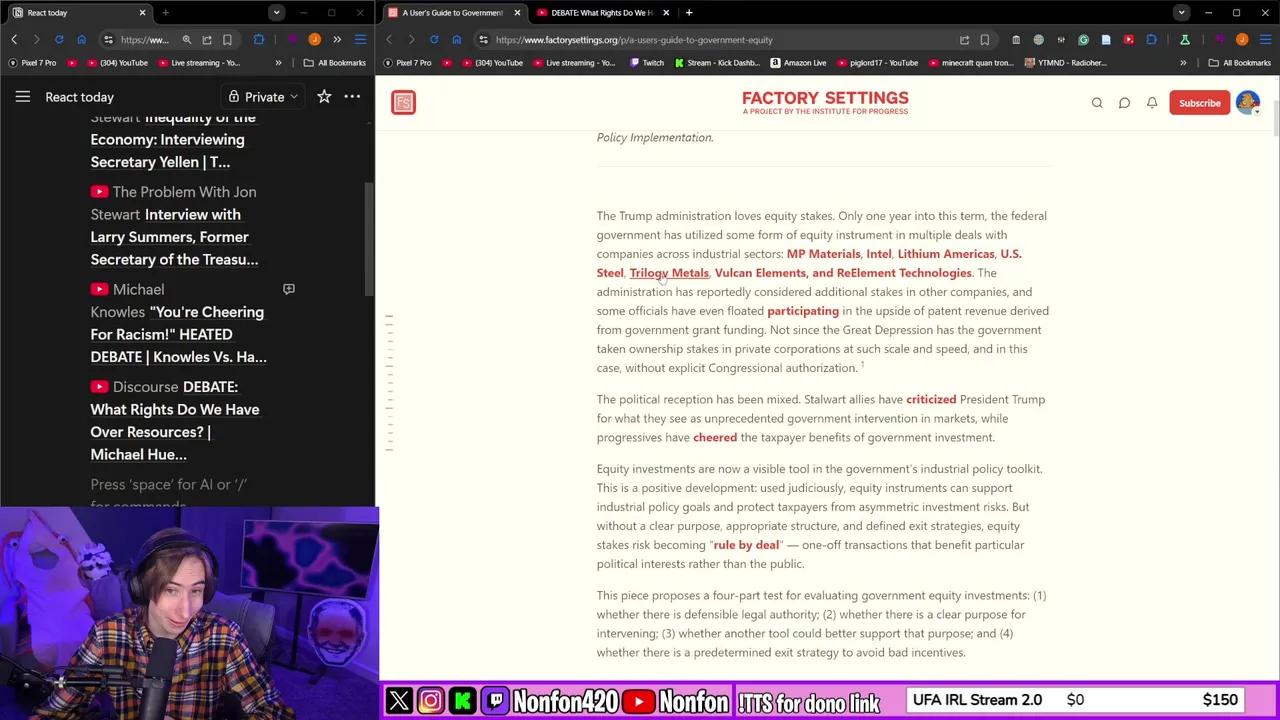Open Factory Settings square logo icon
The height and width of the screenshot is (720, 1280).
click(403, 102)
